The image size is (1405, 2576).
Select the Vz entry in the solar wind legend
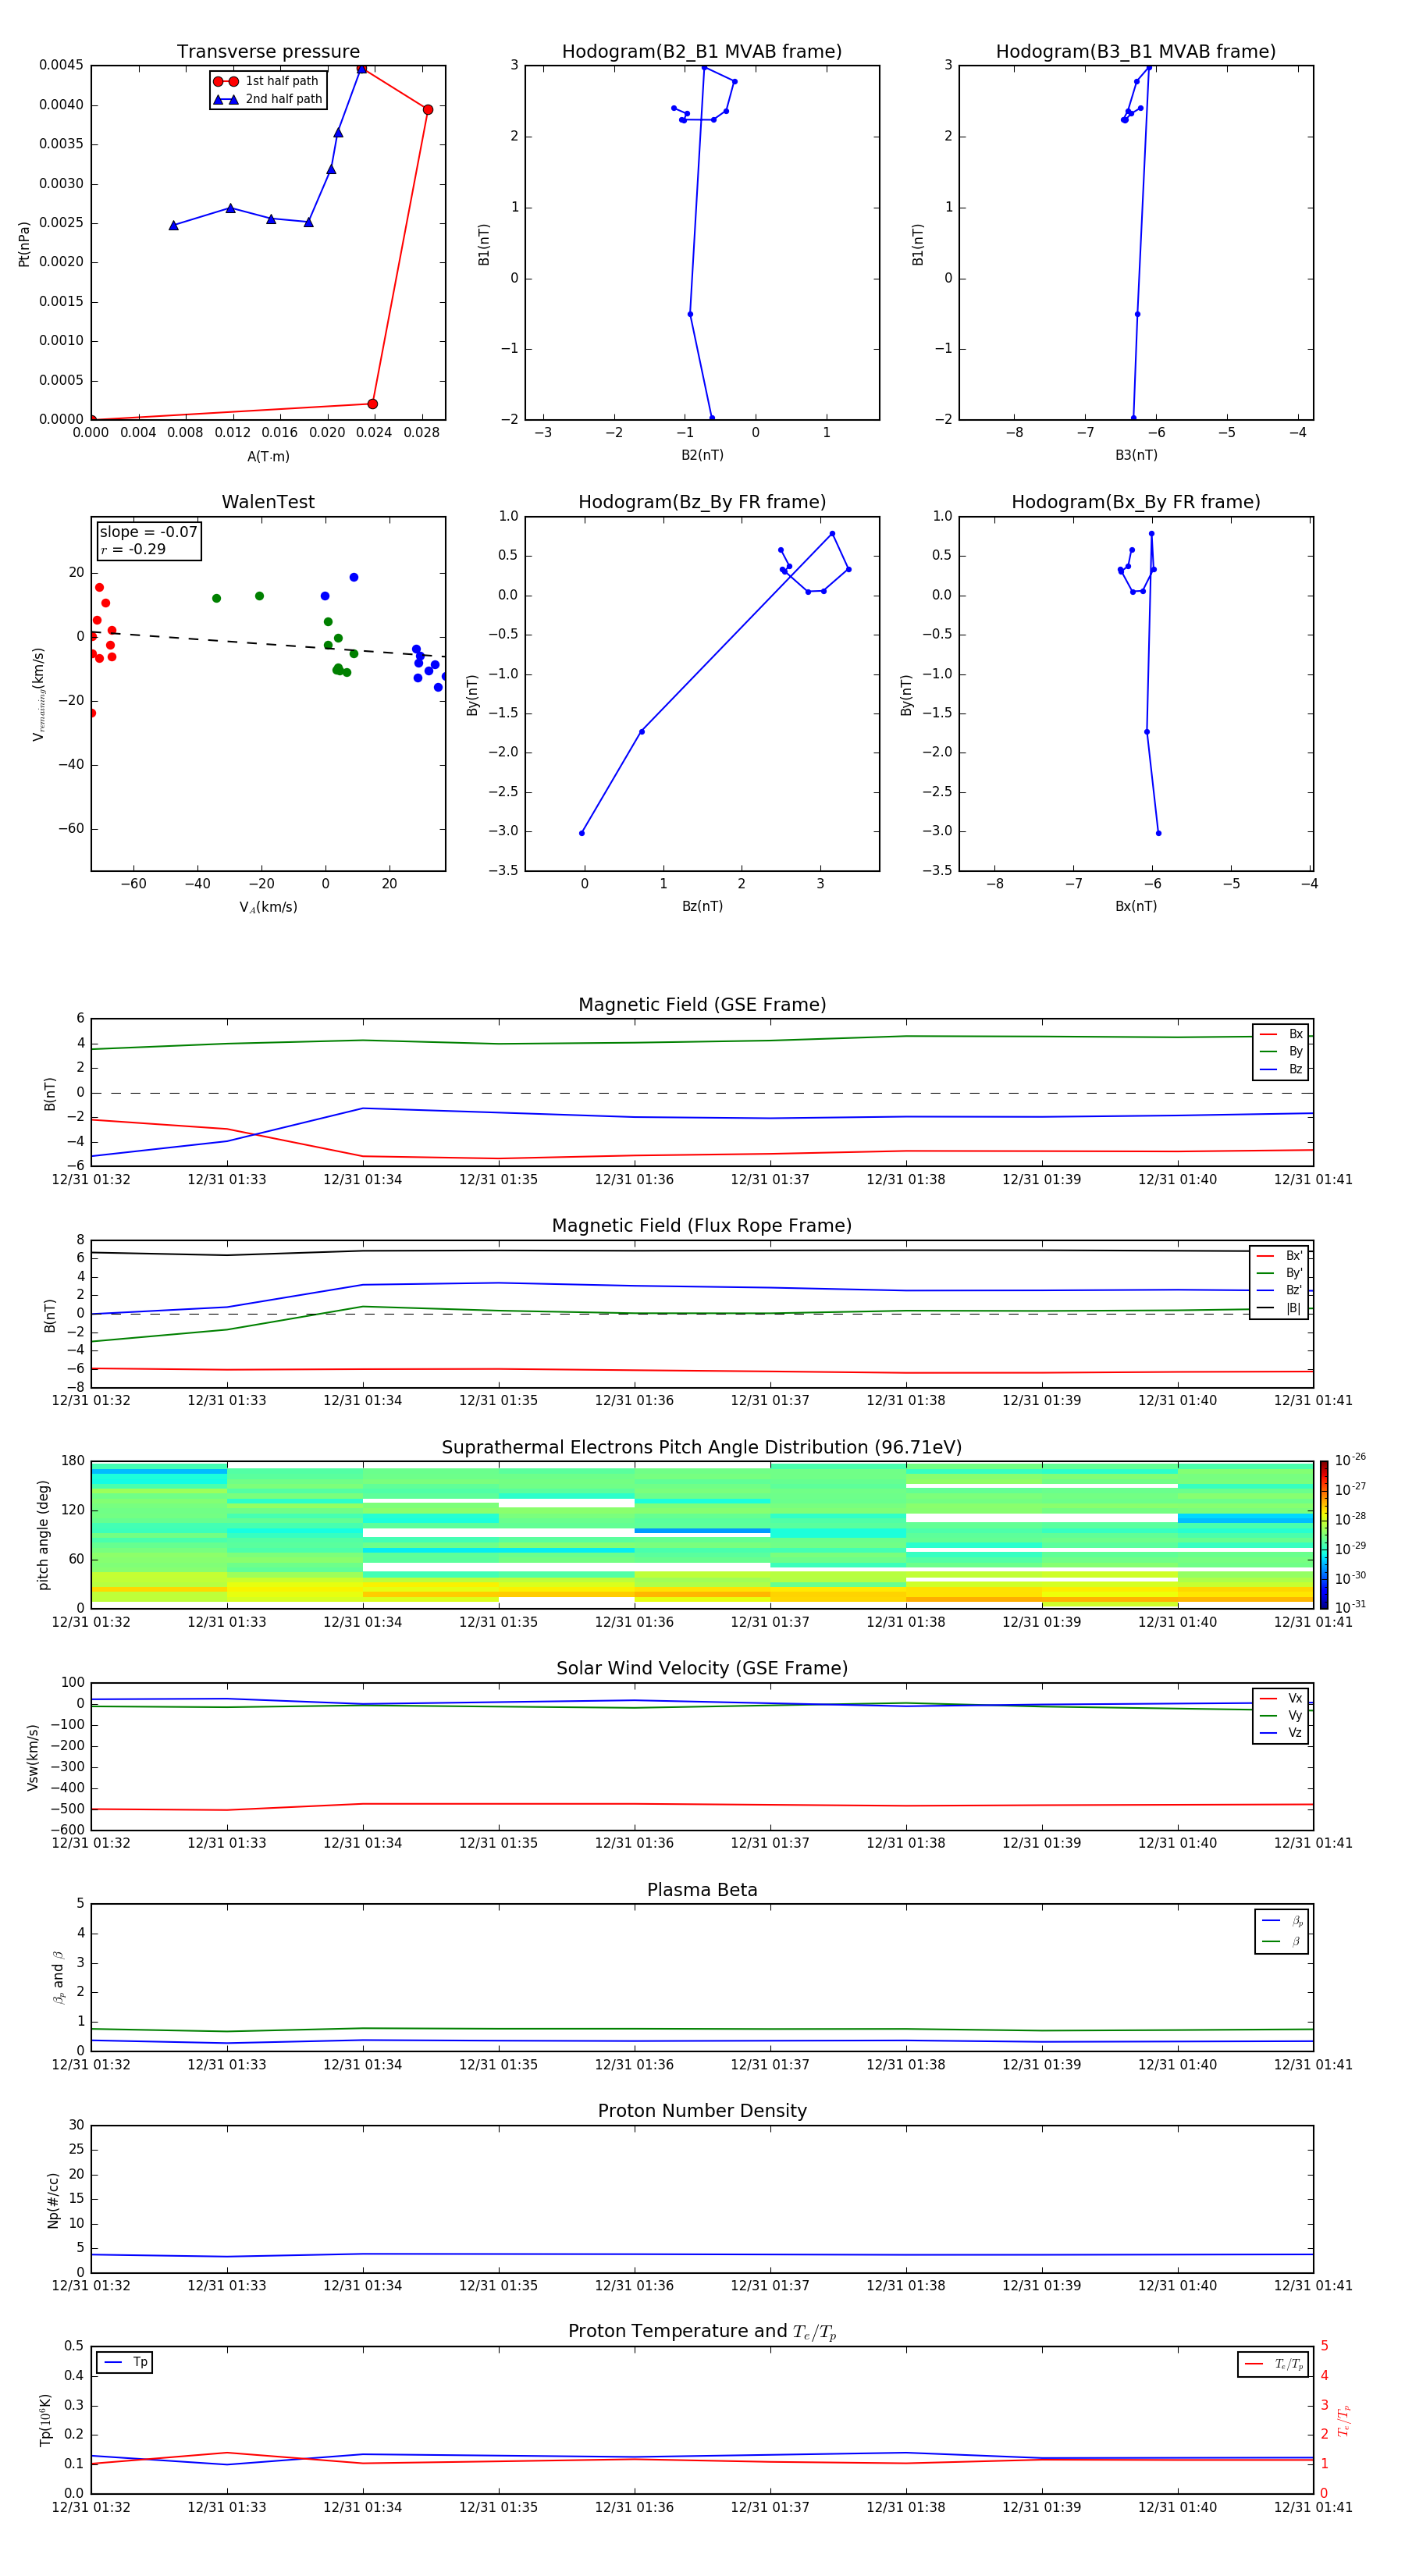click(1281, 1733)
